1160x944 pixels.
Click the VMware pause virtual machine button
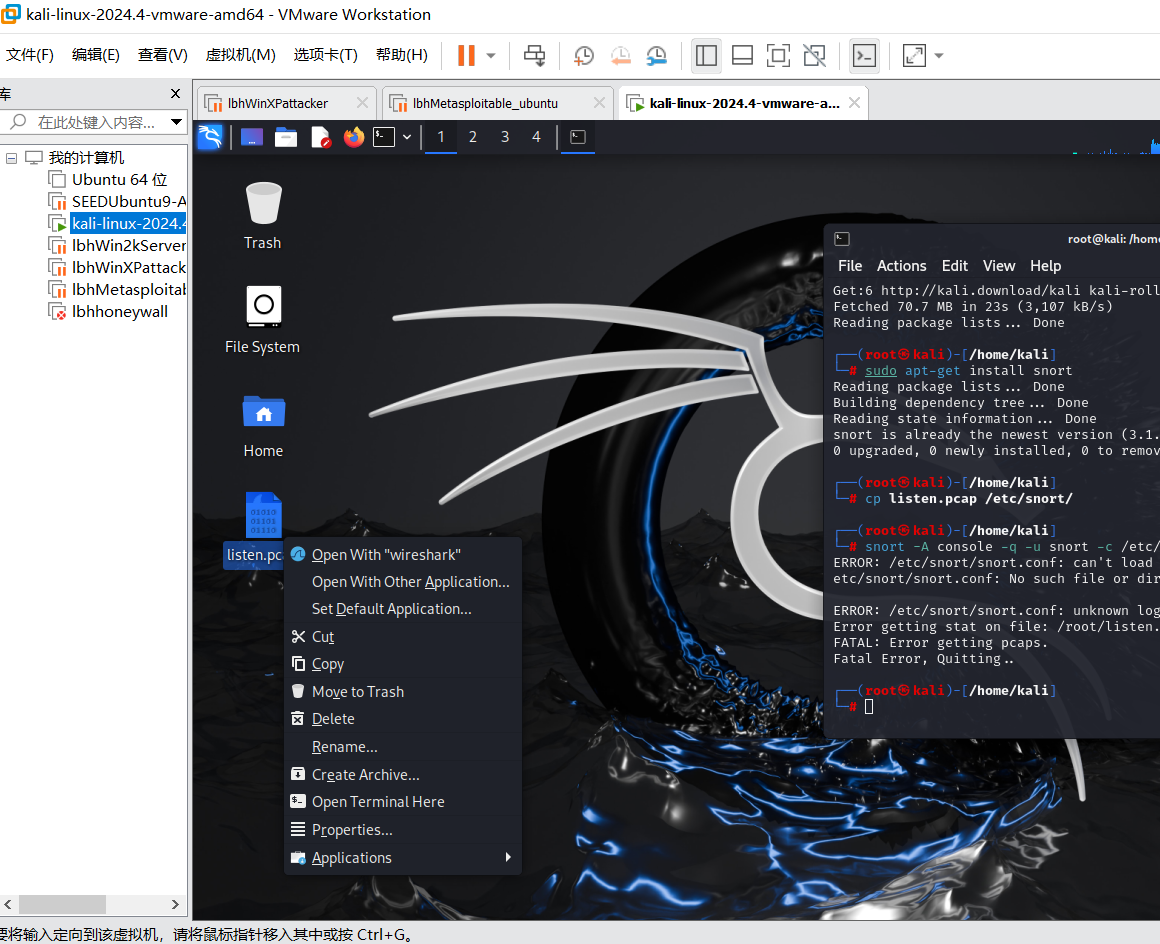pos(466,55)
